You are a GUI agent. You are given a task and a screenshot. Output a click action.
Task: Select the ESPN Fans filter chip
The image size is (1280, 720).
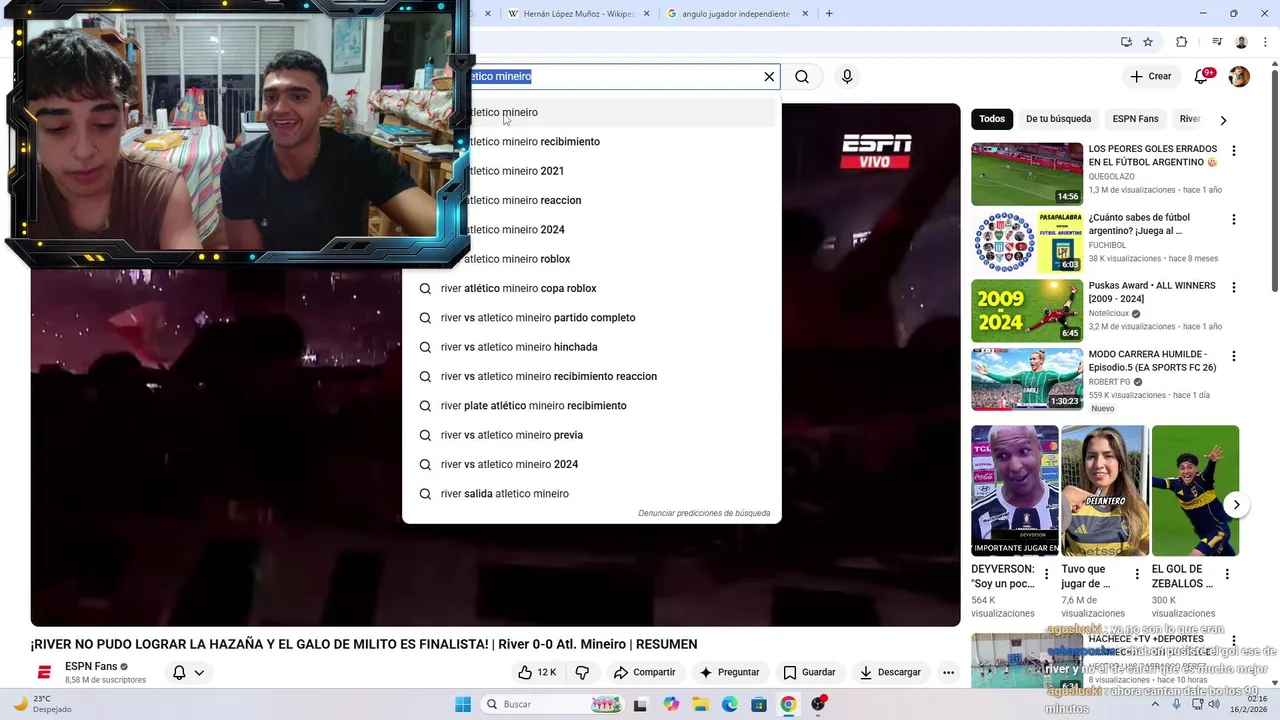(1135, 119)
